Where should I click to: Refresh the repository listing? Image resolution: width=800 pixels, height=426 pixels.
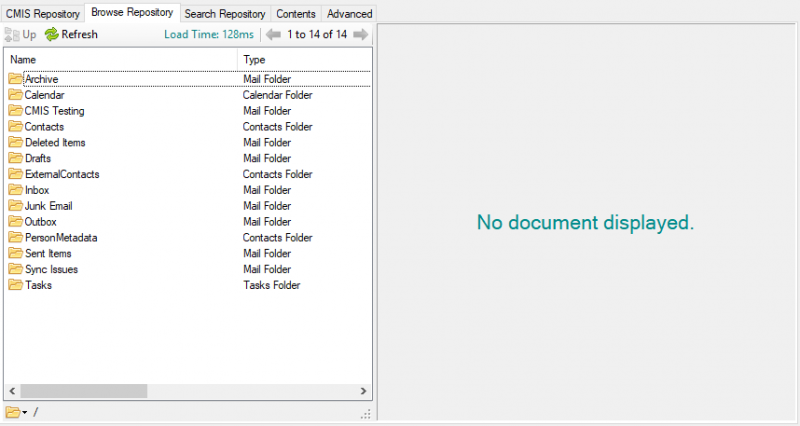point(71,35)
